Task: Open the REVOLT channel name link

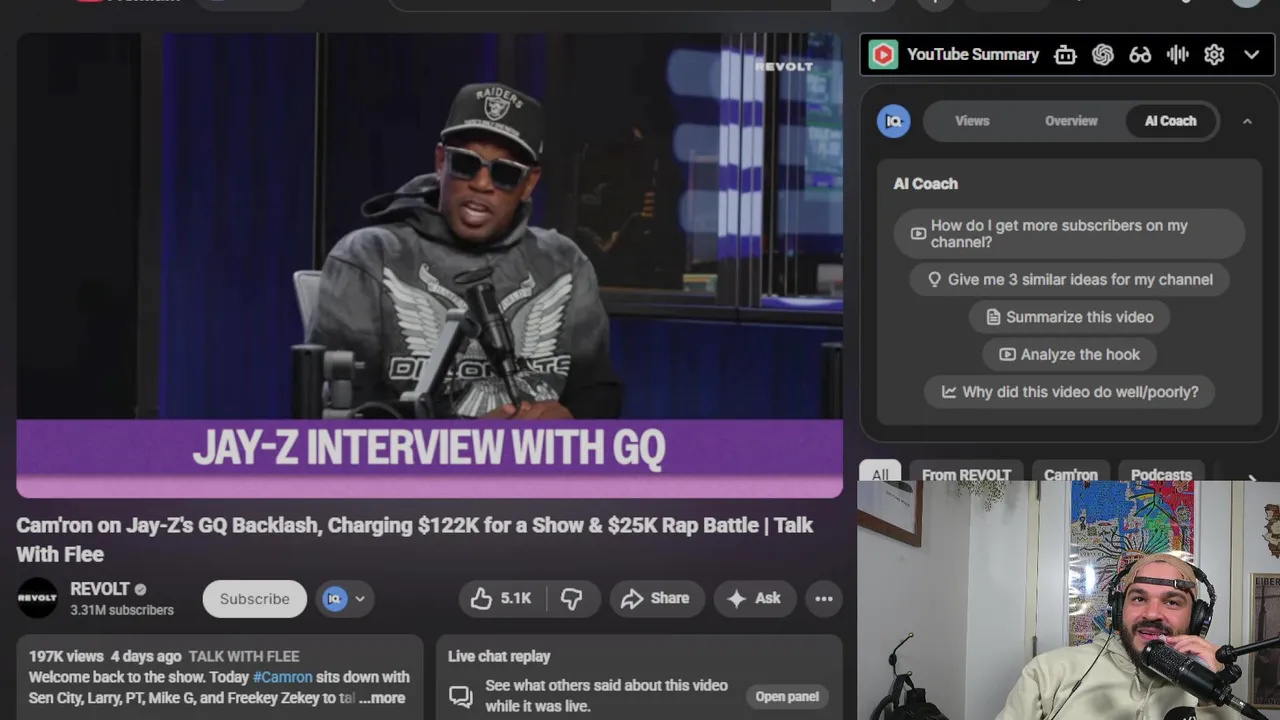Action: coord(100,589)
